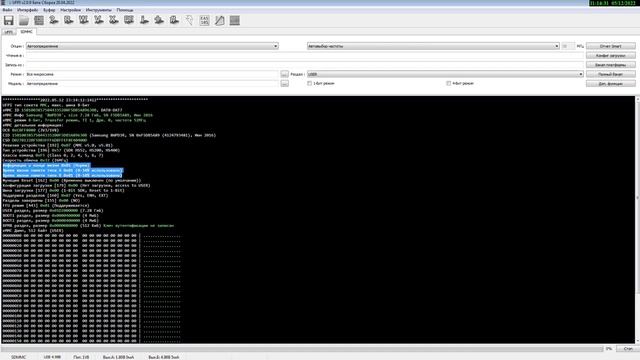Click the Бекап платформы button
The height and width of the screenshot is (360, 640).
click(x=611, y=65)
